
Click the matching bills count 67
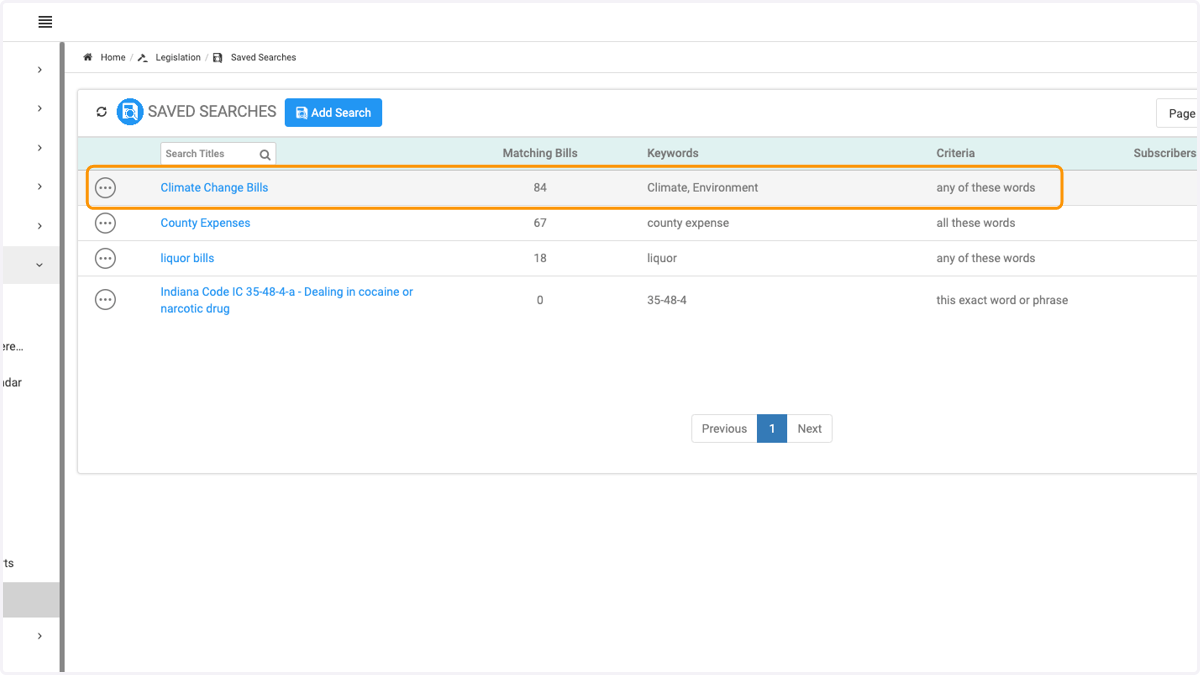pyautogui.click(x=540, y=223)
